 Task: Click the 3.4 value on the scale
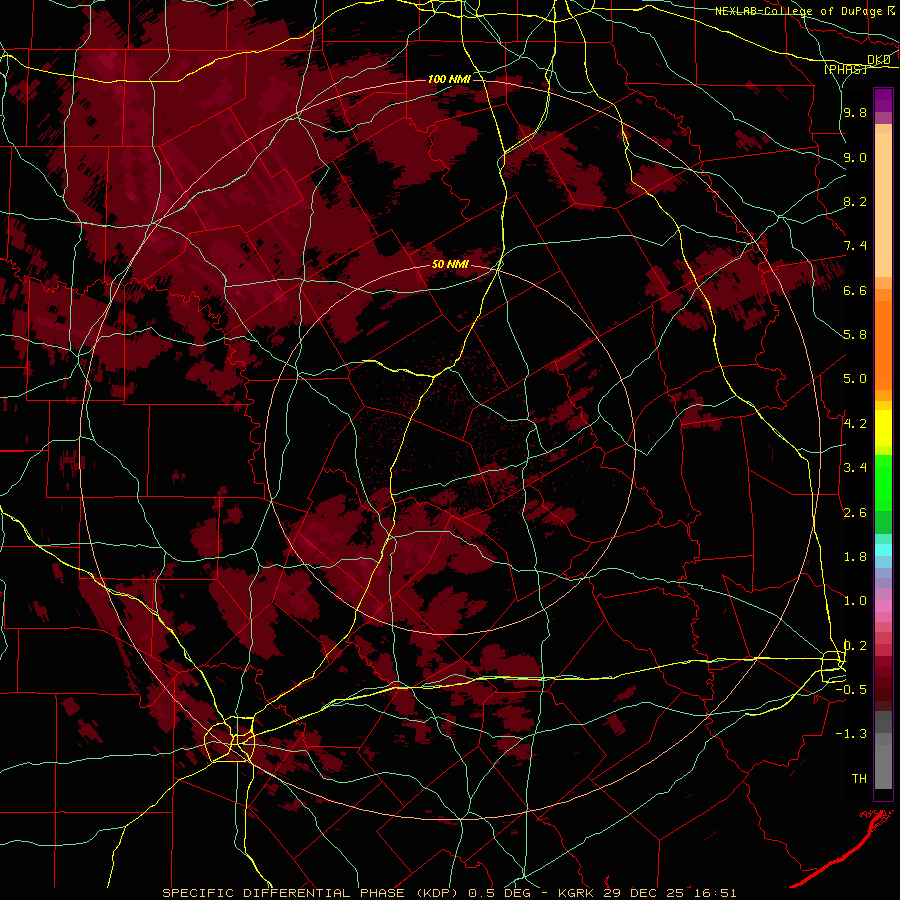(x=855, y=468)
